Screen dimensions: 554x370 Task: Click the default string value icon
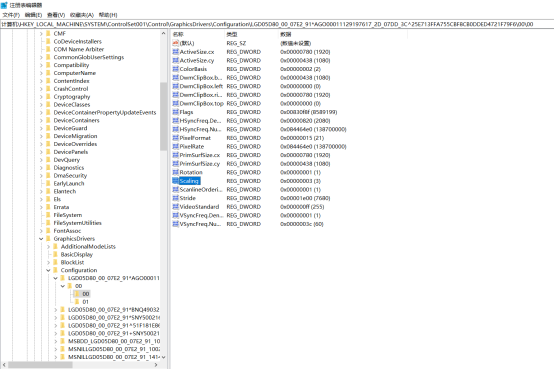[176, 43]
